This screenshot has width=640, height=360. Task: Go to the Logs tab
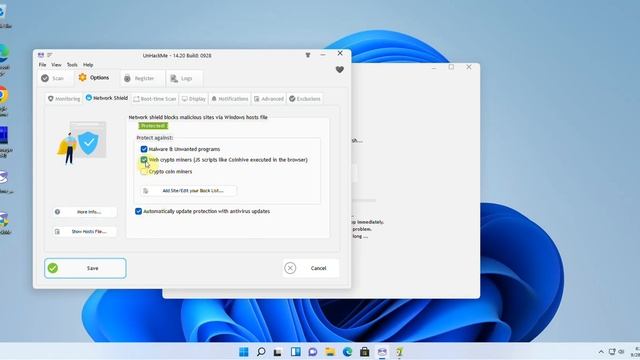click(x=184, y=78)
